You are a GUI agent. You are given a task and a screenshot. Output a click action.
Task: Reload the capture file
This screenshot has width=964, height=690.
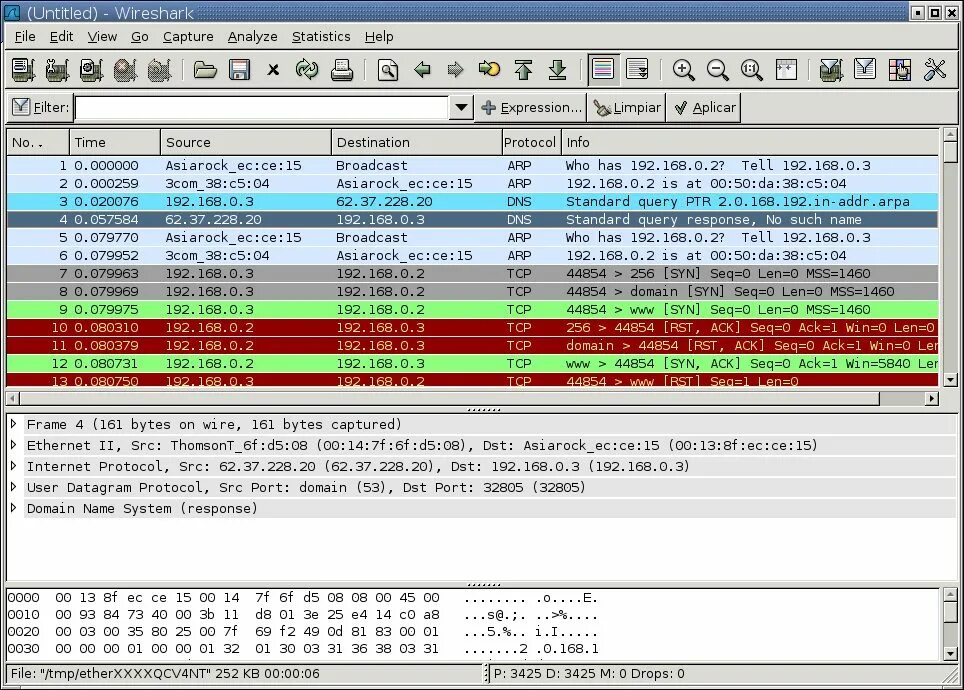[x=307, y=69]
